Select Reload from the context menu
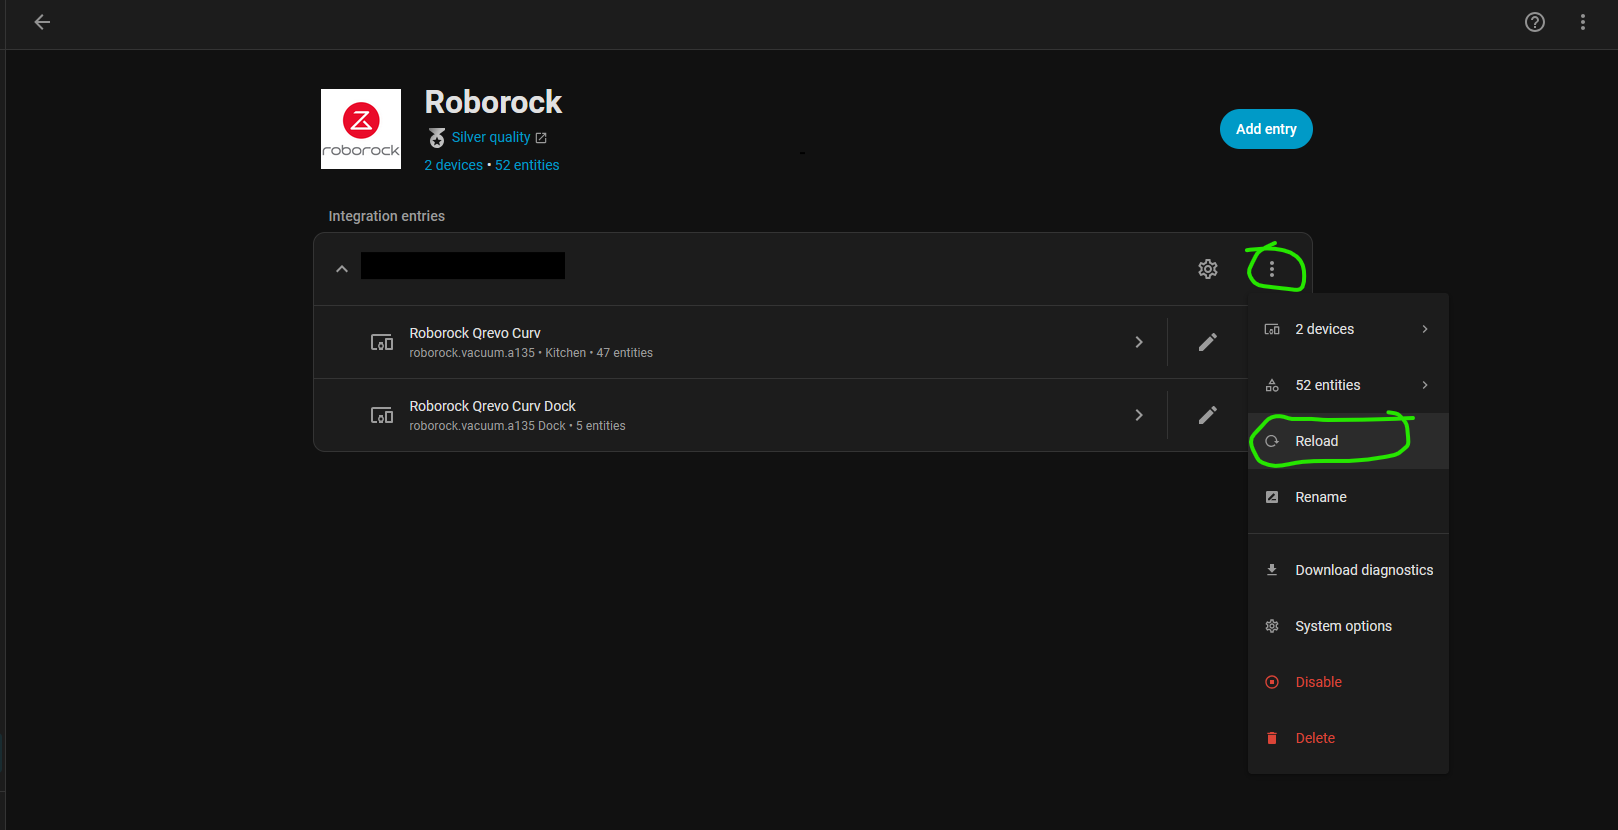This screenshot has height=830, width=1618. click(1348, 441)
